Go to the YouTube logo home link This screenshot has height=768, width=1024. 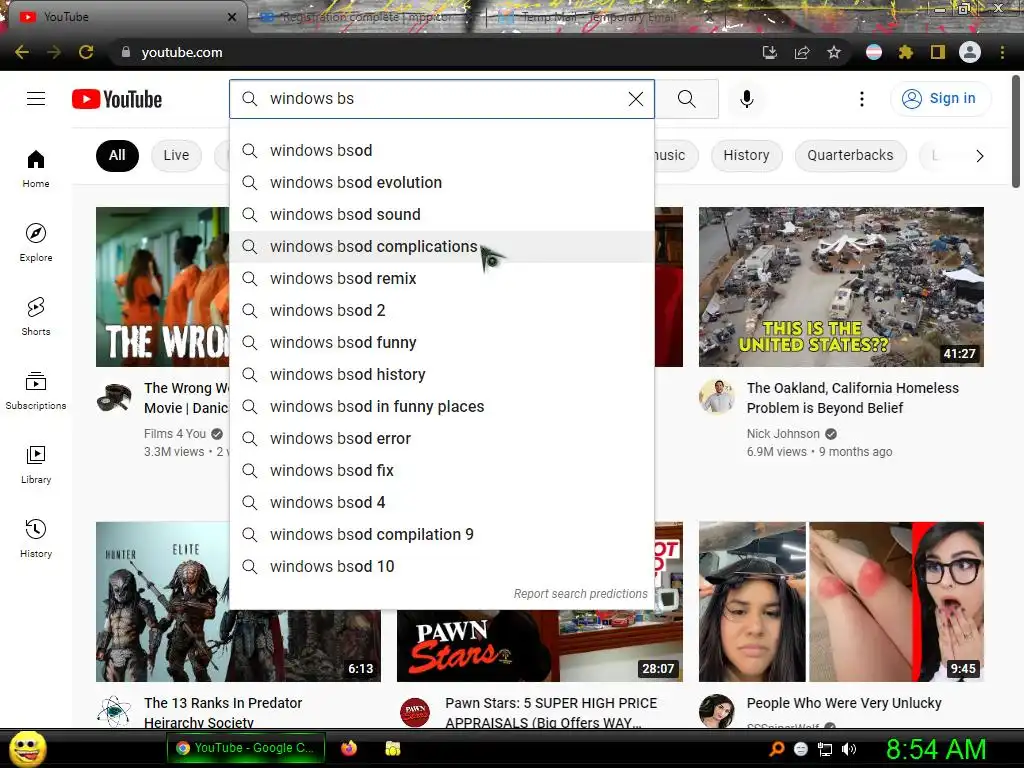click(117, 99)
